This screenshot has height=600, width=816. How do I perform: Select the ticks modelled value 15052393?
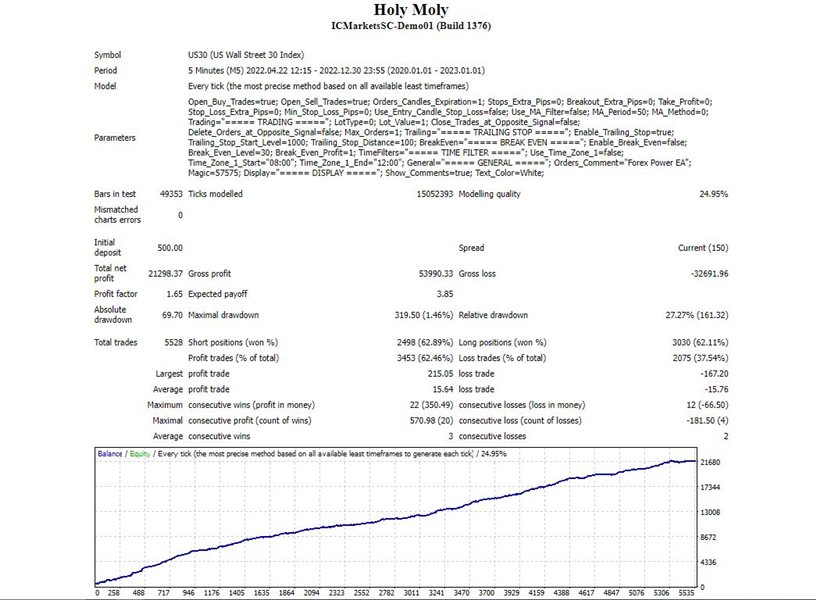point(435,194)
